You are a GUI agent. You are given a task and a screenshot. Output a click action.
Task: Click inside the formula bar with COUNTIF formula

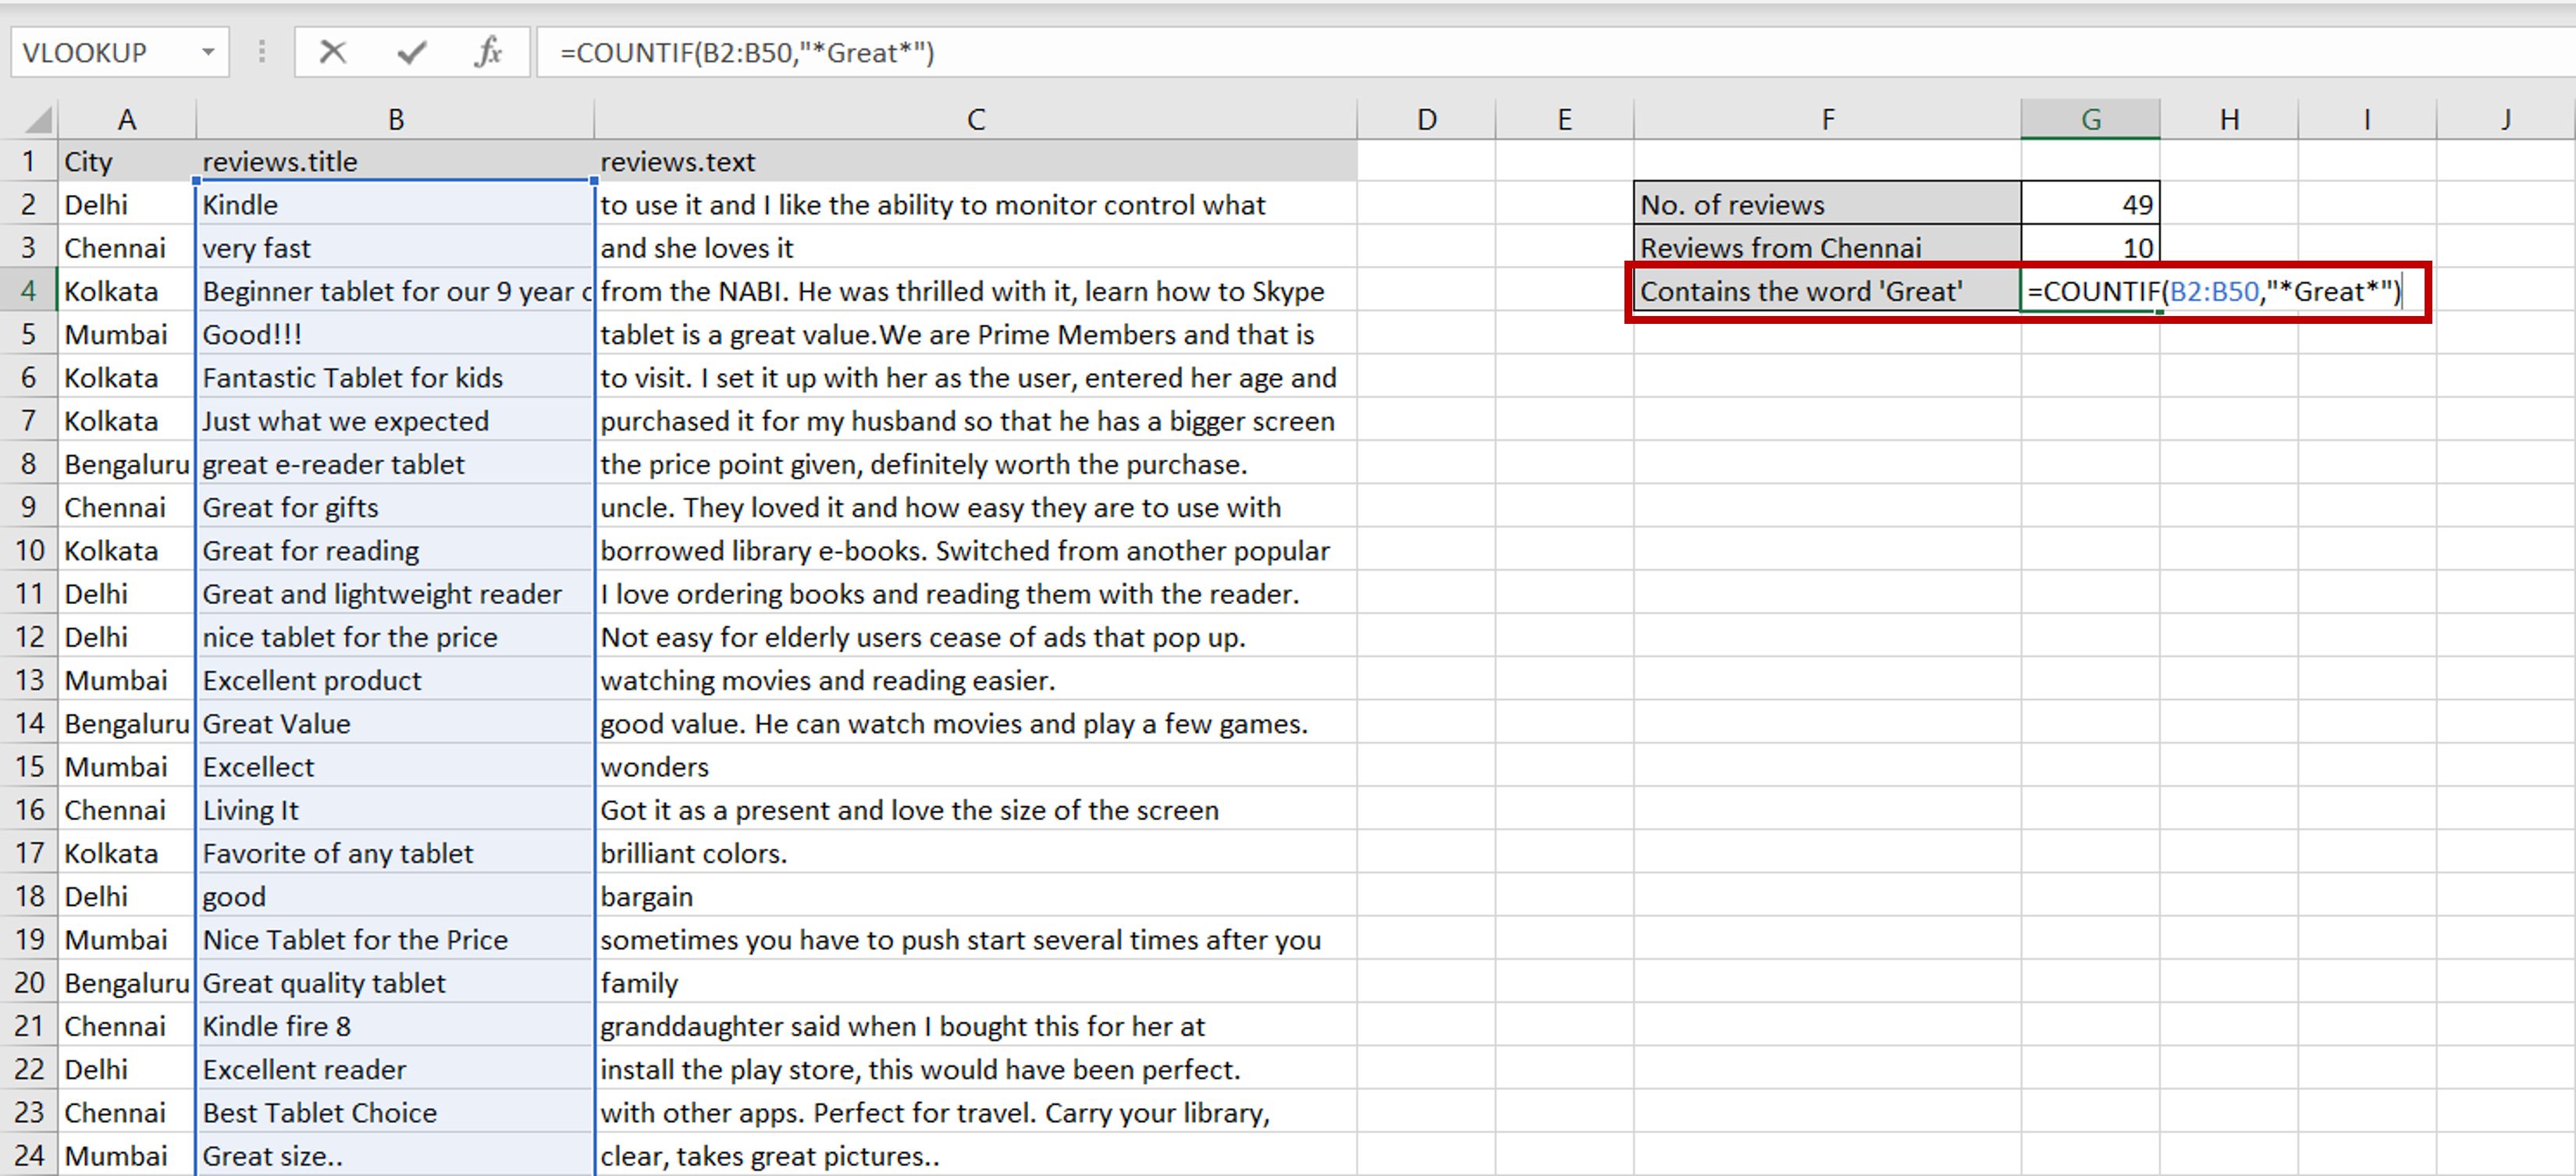(900, 52)
